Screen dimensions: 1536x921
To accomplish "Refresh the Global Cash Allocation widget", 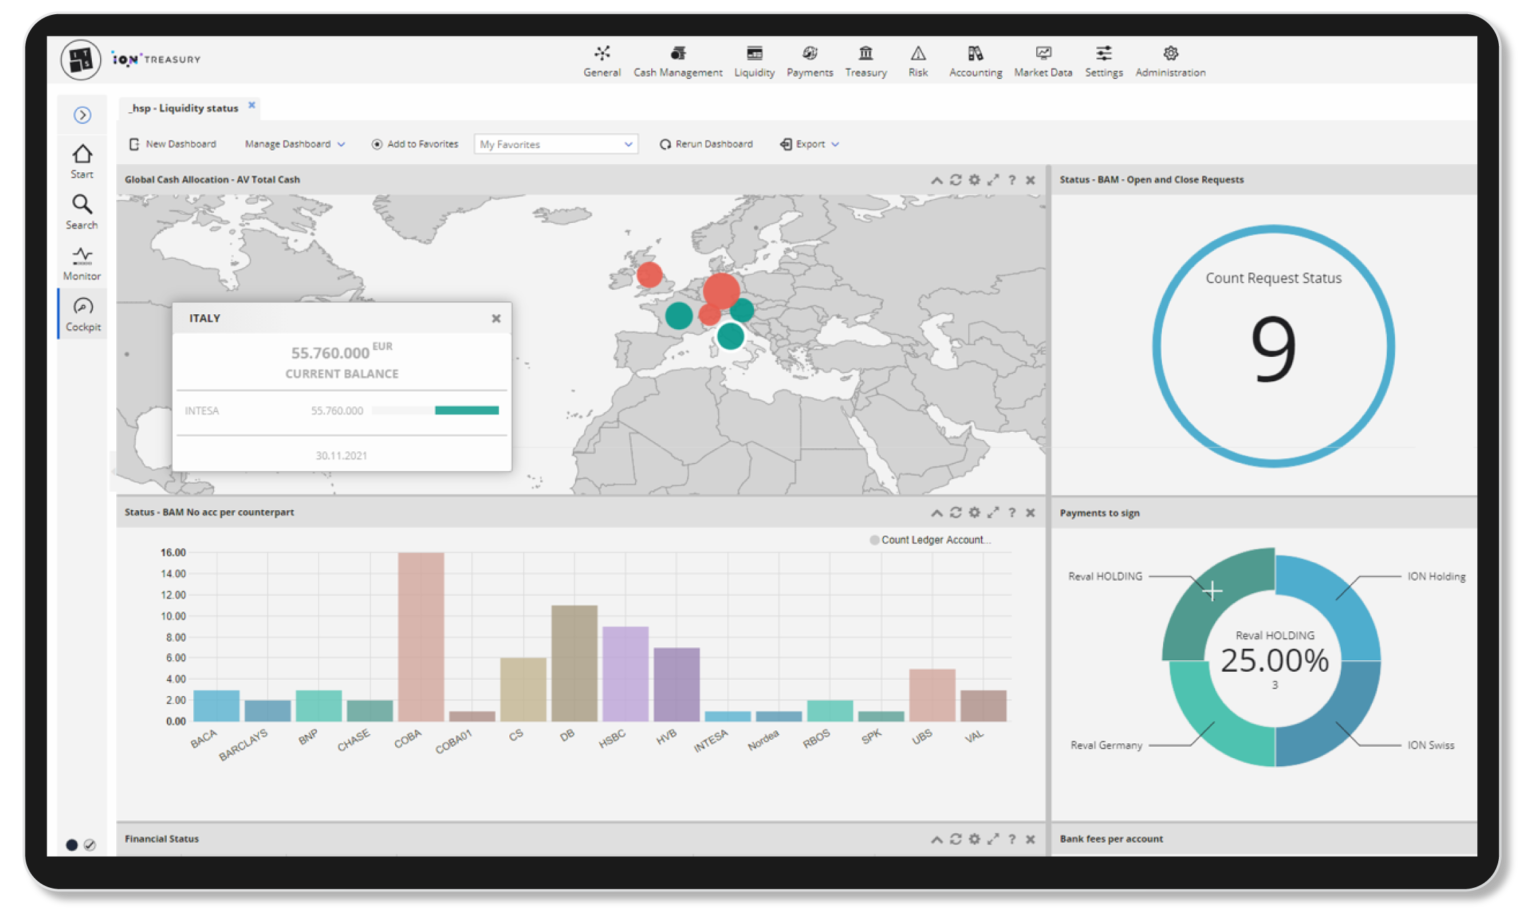I will (x=955, y=180).
